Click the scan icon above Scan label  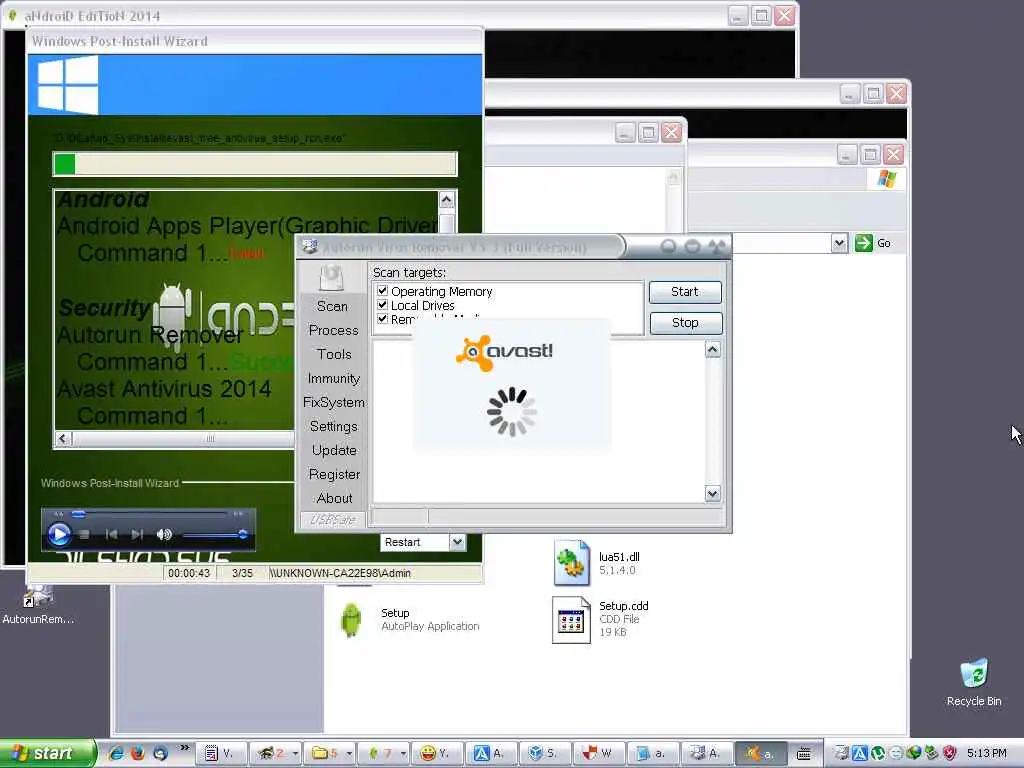point(332,278)
